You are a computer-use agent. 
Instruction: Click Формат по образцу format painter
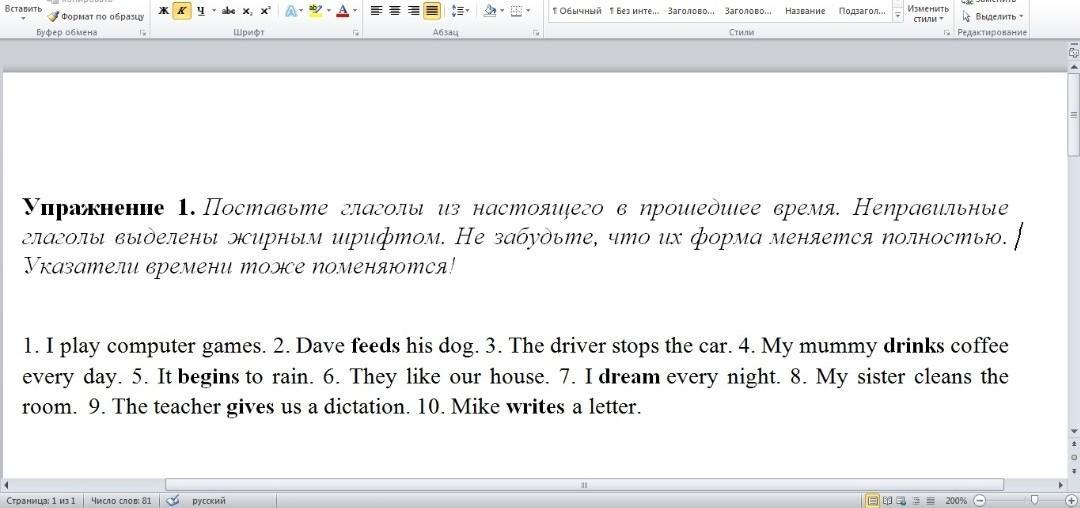(96, 16)
